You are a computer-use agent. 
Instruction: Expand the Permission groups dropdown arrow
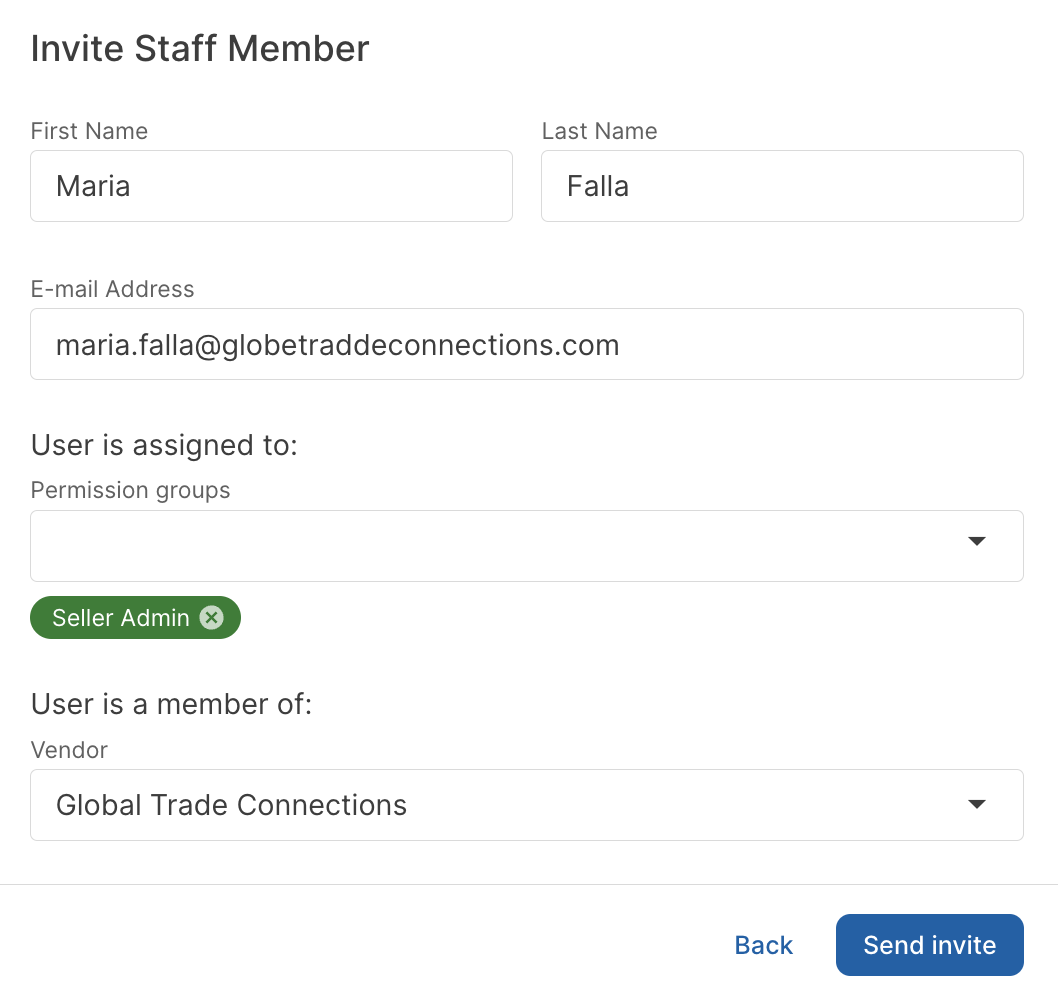pyautogui.click(x=977, y=542)
